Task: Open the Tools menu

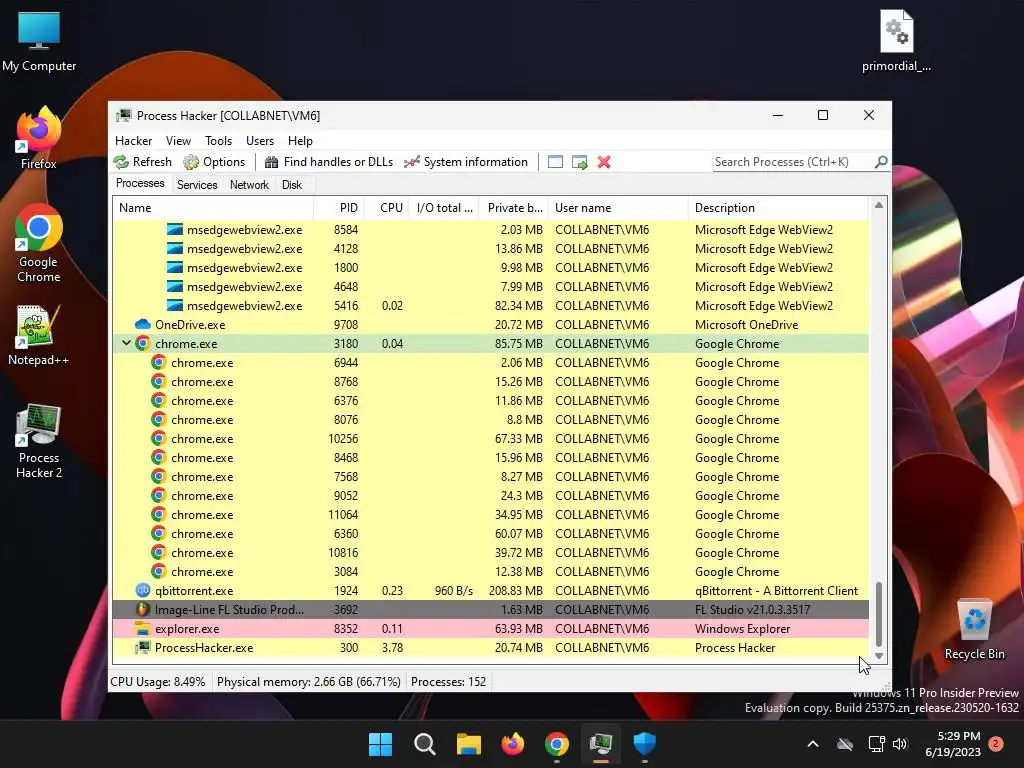Action: [218, 141]
